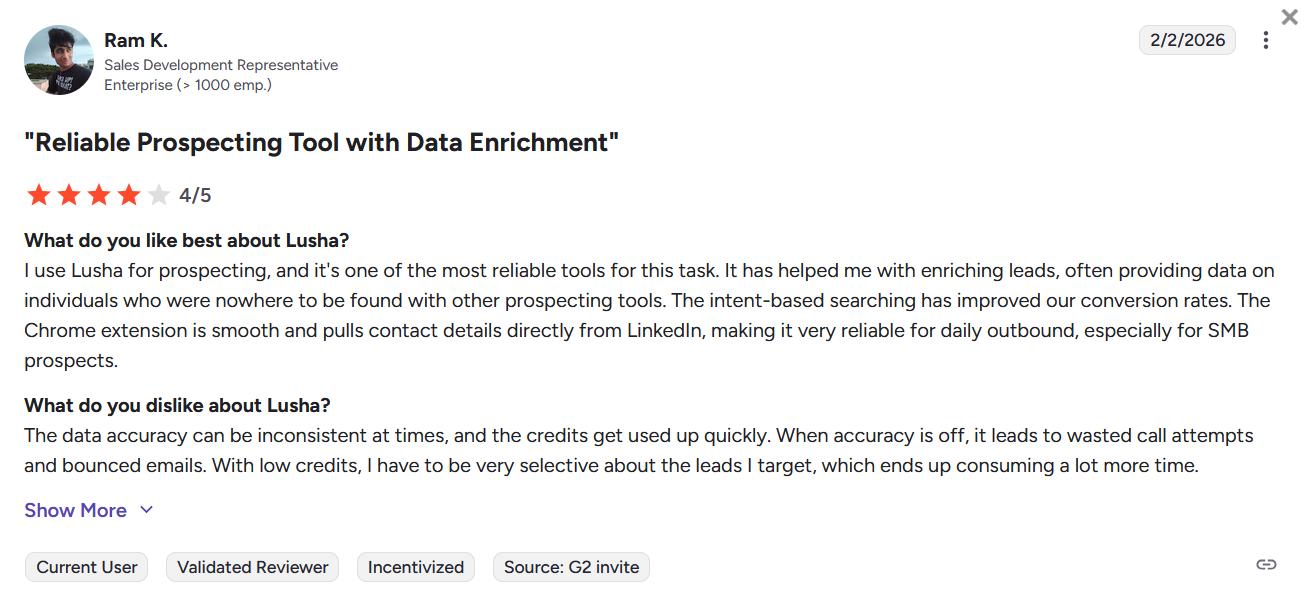Image resolution: width=1307 pixels, height=603 pixels.
Task: Select the Validated Reviewer tag
Action: pyautogui.click(x=253, y=567)
